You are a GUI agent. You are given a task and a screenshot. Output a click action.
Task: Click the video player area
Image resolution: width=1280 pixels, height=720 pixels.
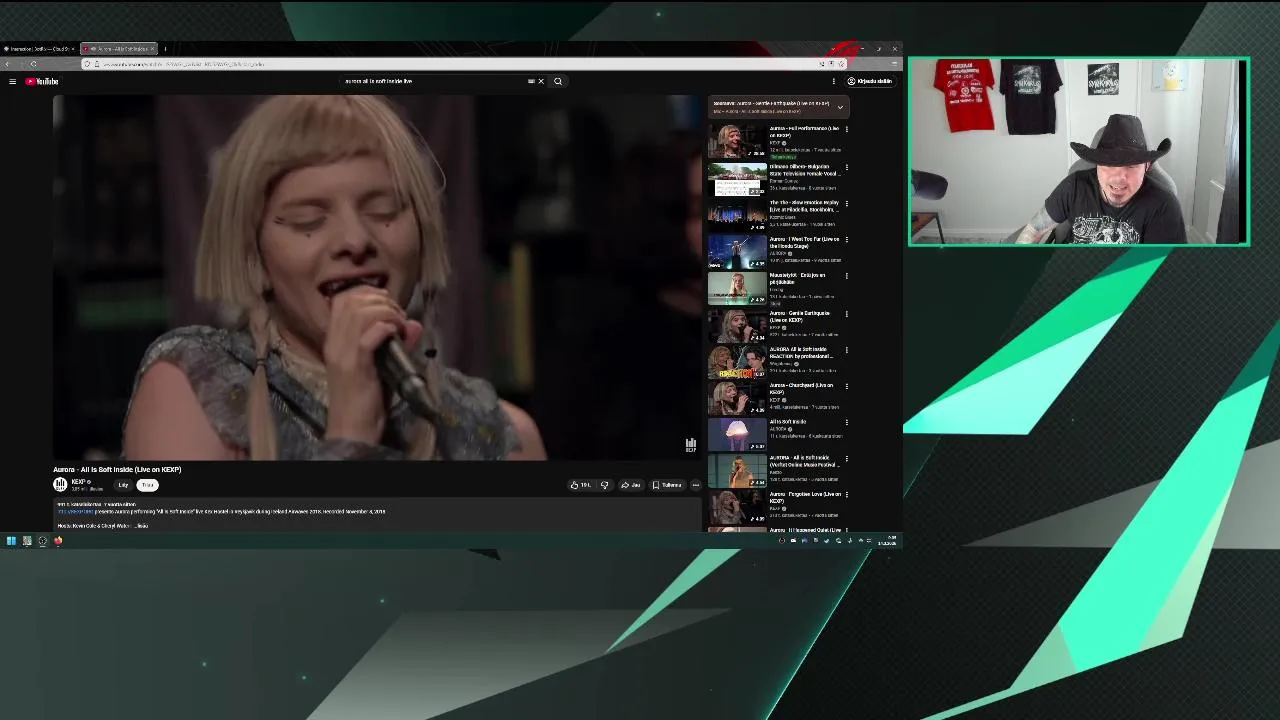pos(377,278)
